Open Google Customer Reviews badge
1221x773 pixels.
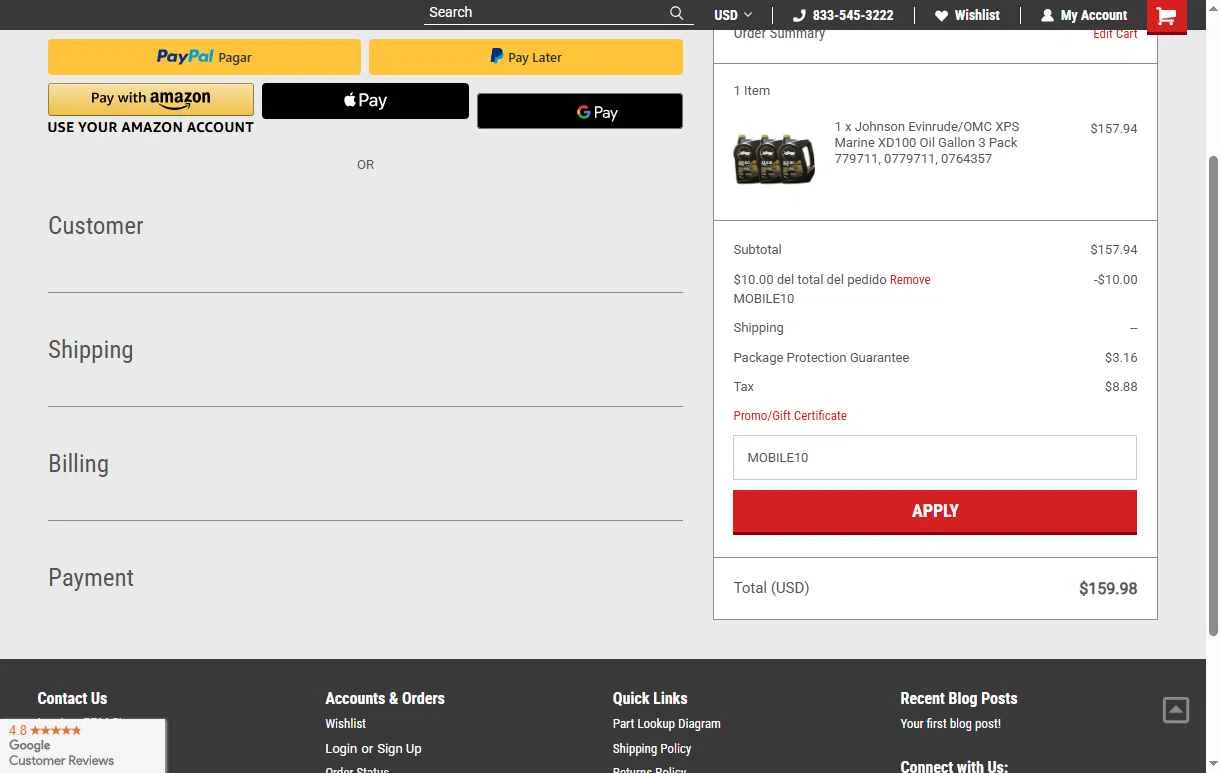pyautogui.click(x=83, y=745)
